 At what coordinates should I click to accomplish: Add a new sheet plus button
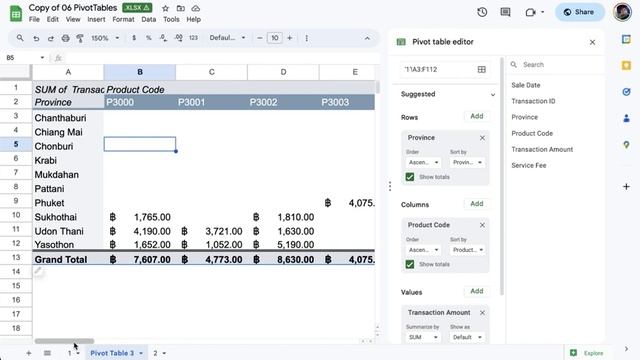point(29,353)
